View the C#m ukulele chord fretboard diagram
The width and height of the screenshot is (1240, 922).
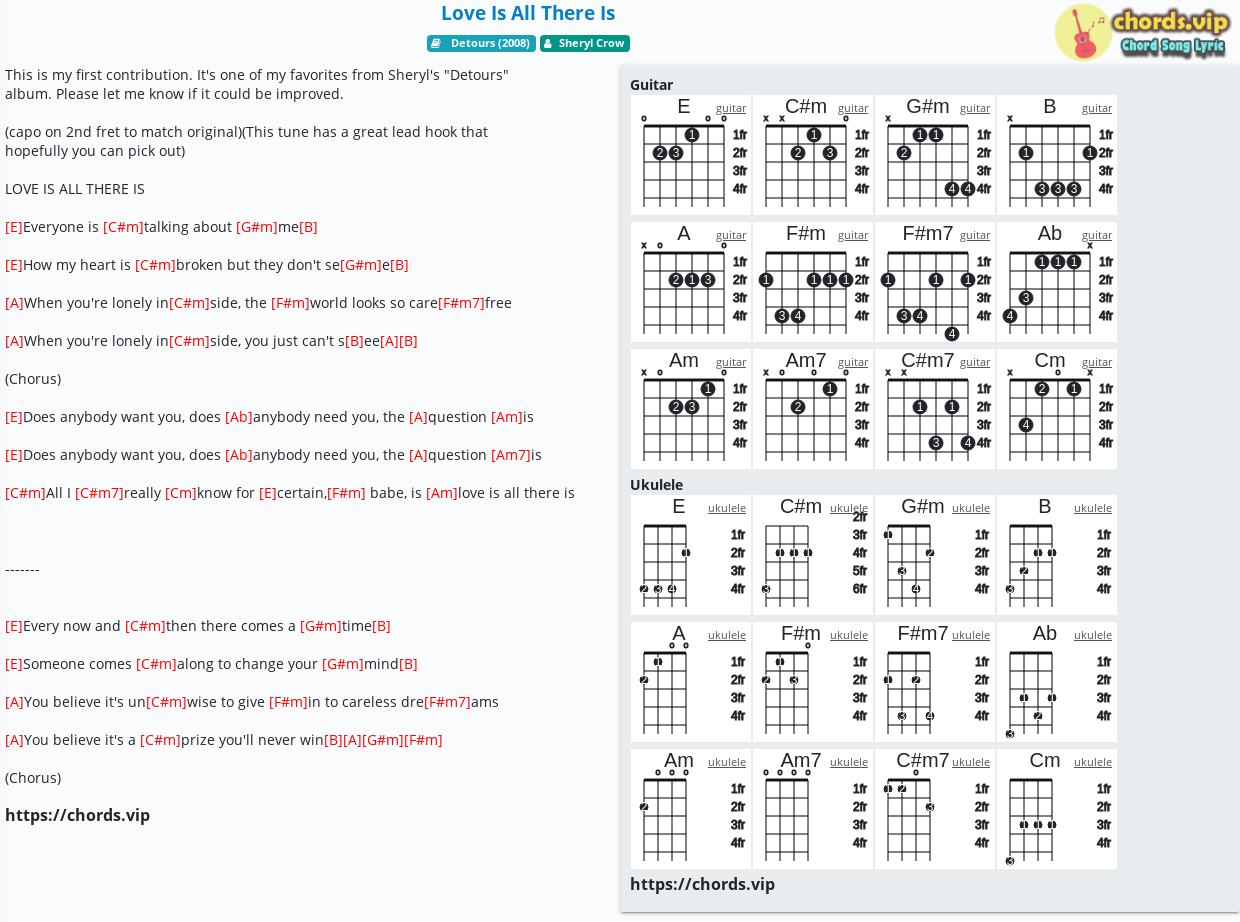coord(813,555)
